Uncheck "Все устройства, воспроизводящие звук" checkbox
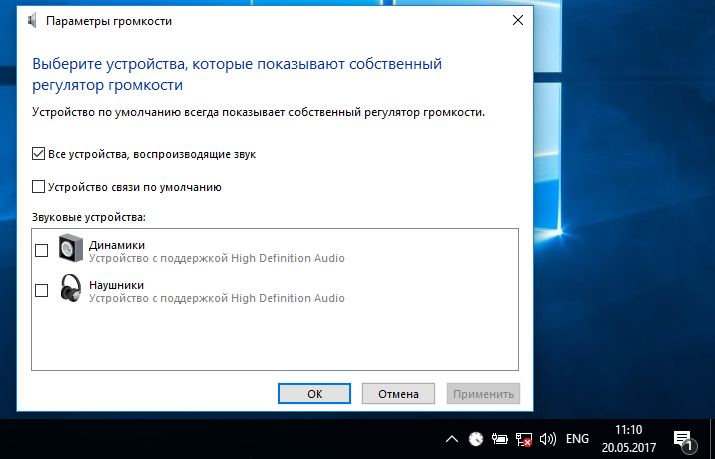Viewport: 715px width, 459px height. click(38, 154)
